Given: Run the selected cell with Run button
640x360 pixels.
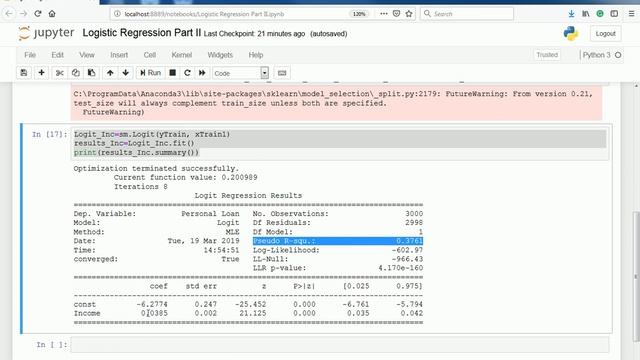Looking at the screenshot, I should (x=150, y=73).
